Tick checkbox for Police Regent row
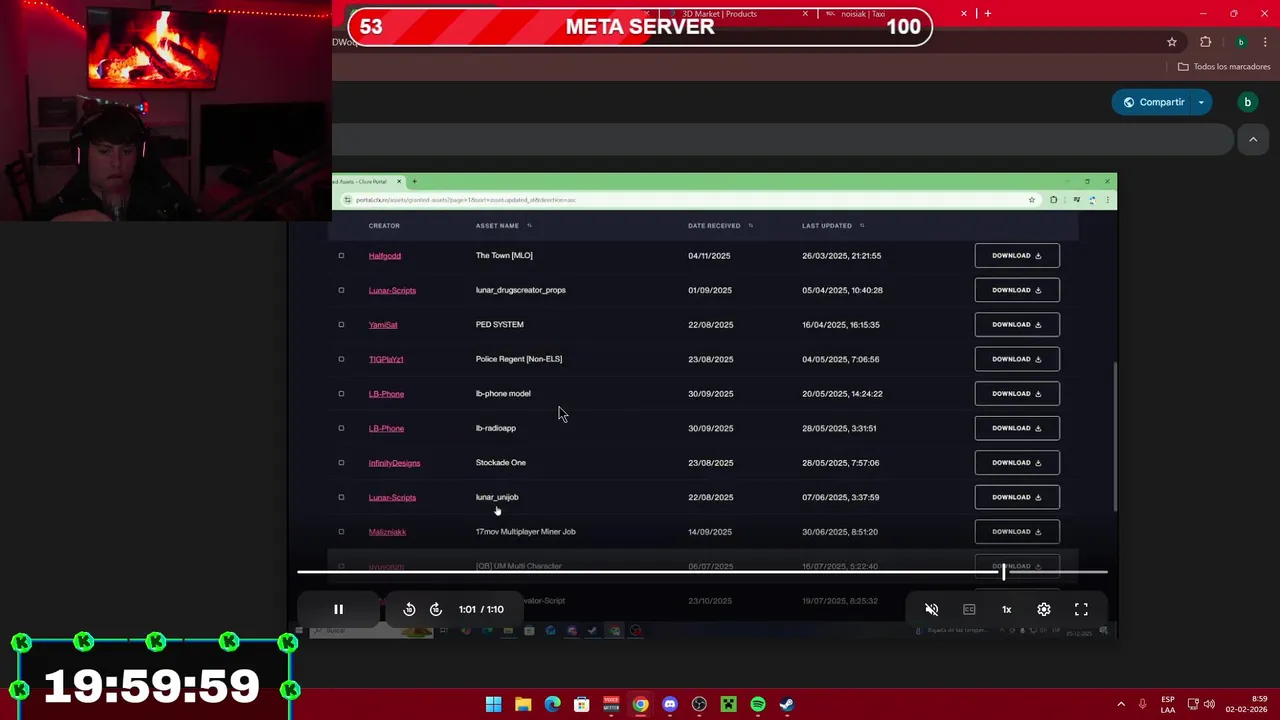This screenshot has height=720, width=1280. [x=341, y=359]
